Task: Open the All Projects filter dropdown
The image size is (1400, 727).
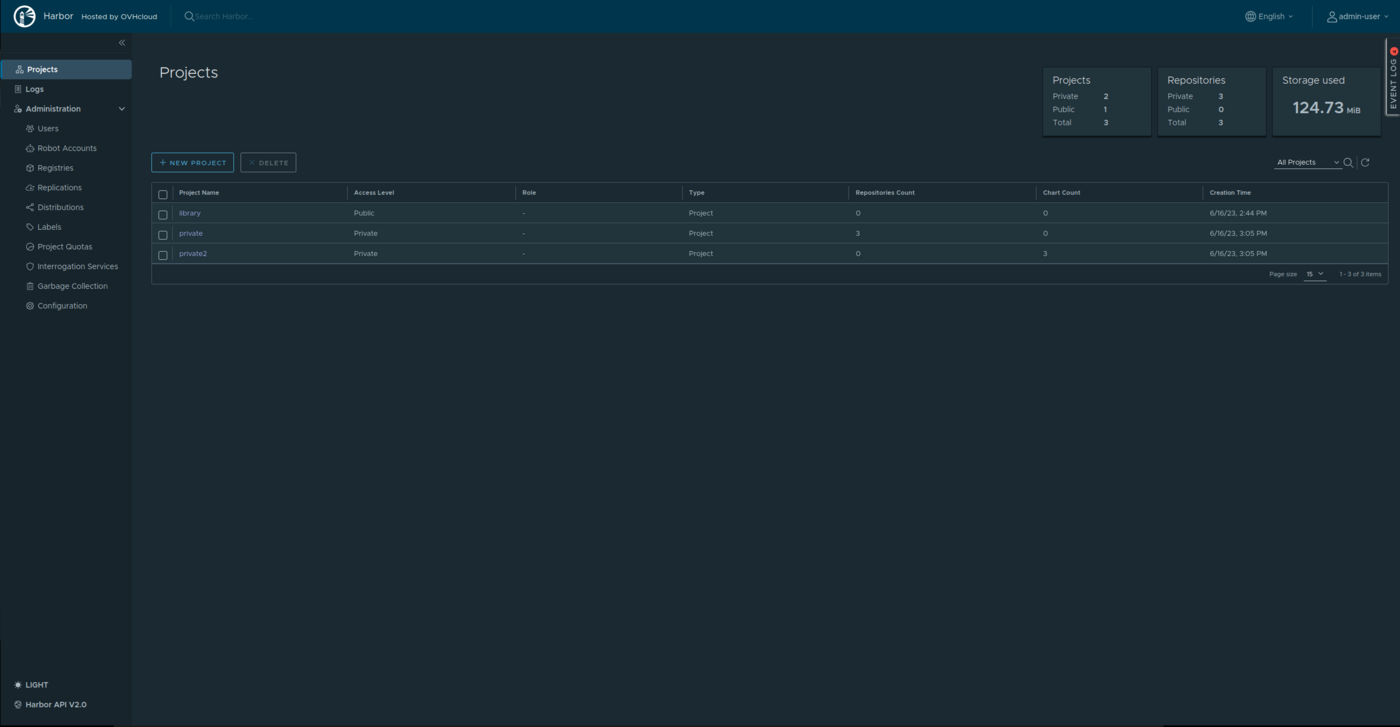Action: (x=1307, y=162)
